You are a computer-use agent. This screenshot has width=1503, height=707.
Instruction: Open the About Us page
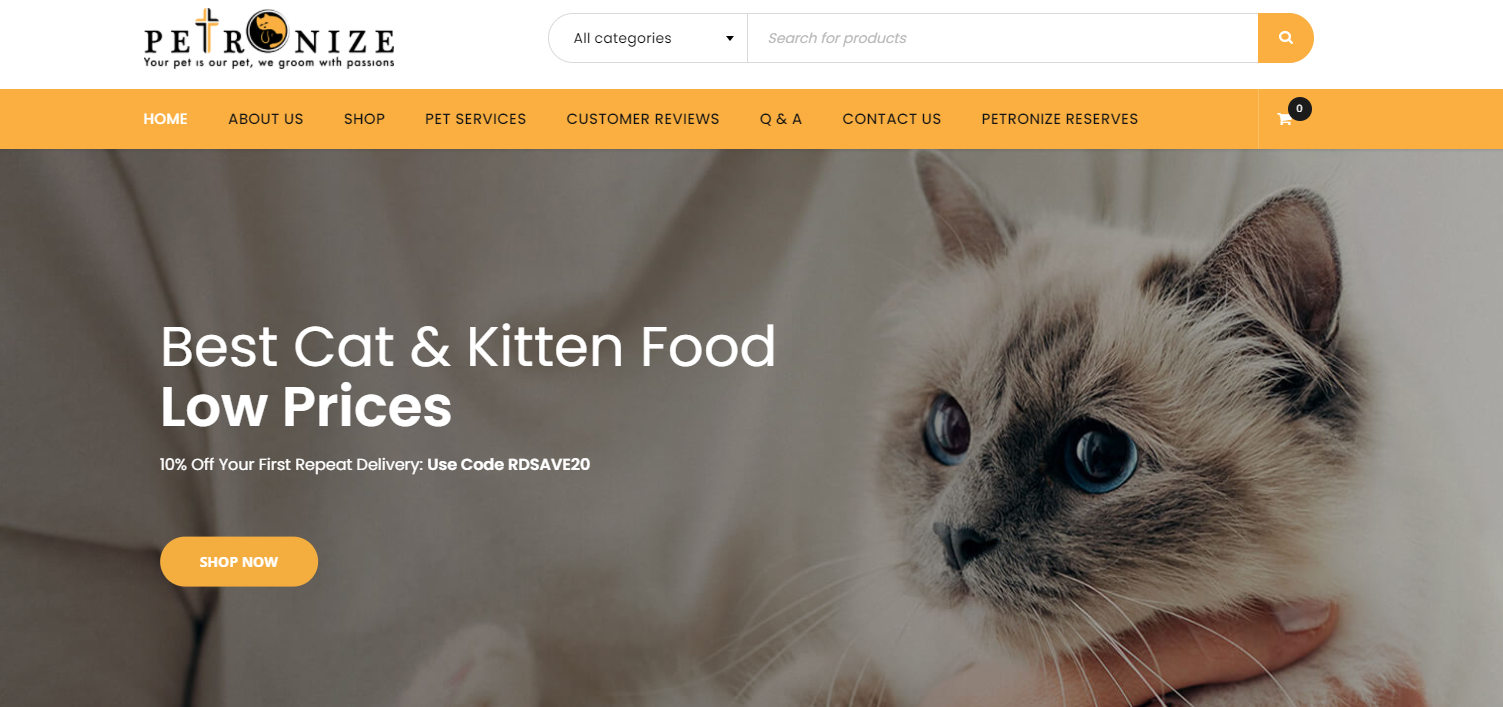(x=265, y=119)
